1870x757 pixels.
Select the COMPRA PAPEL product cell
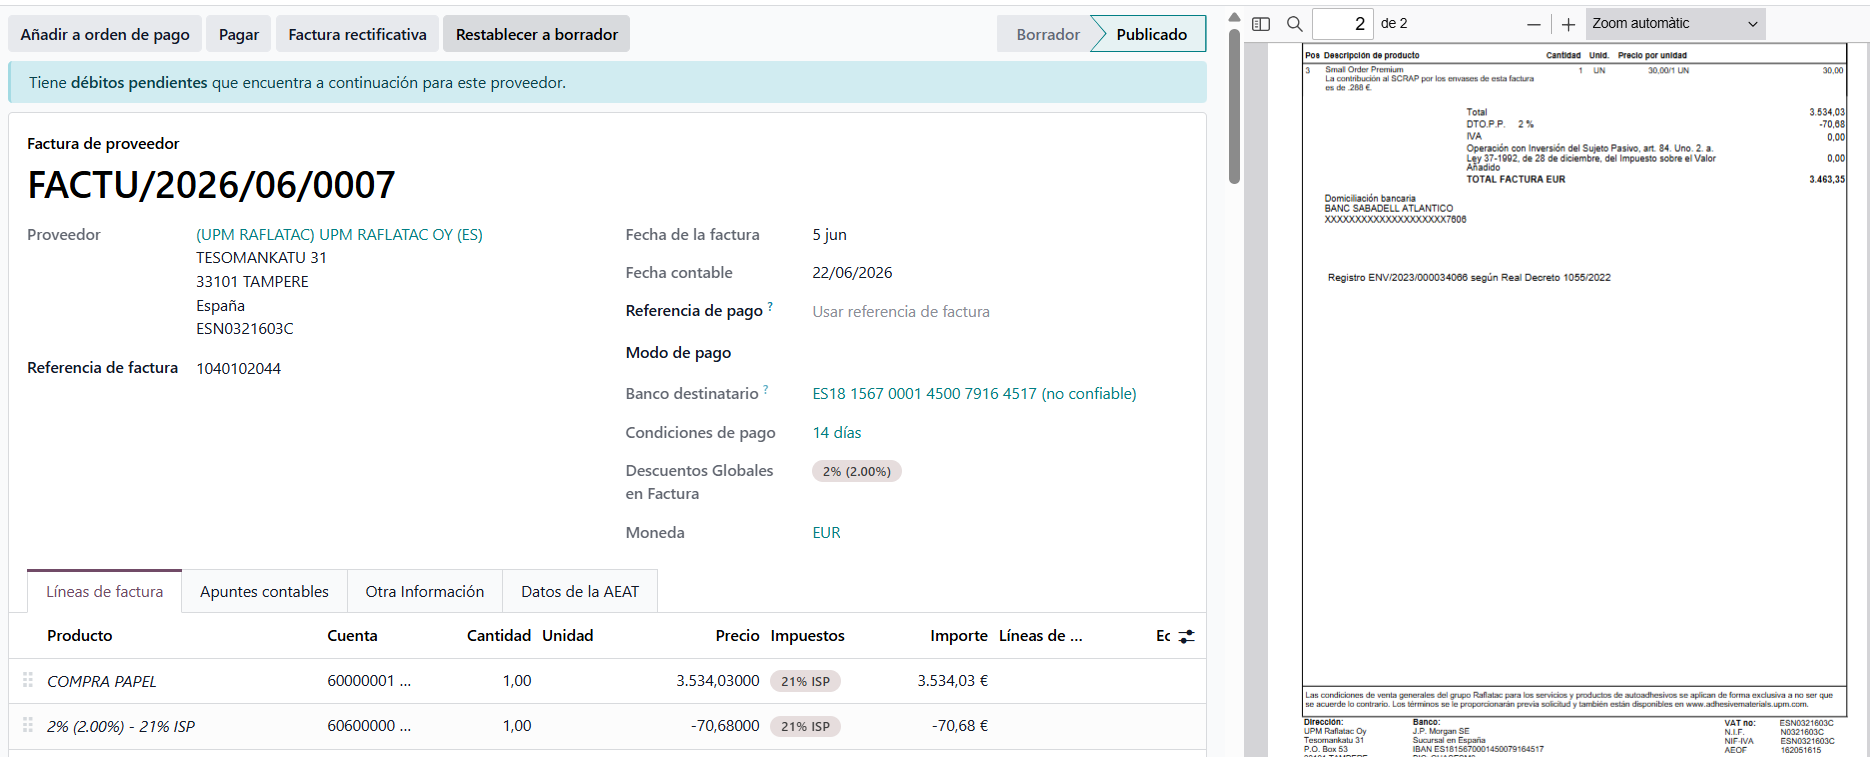(x=102, y=681)
